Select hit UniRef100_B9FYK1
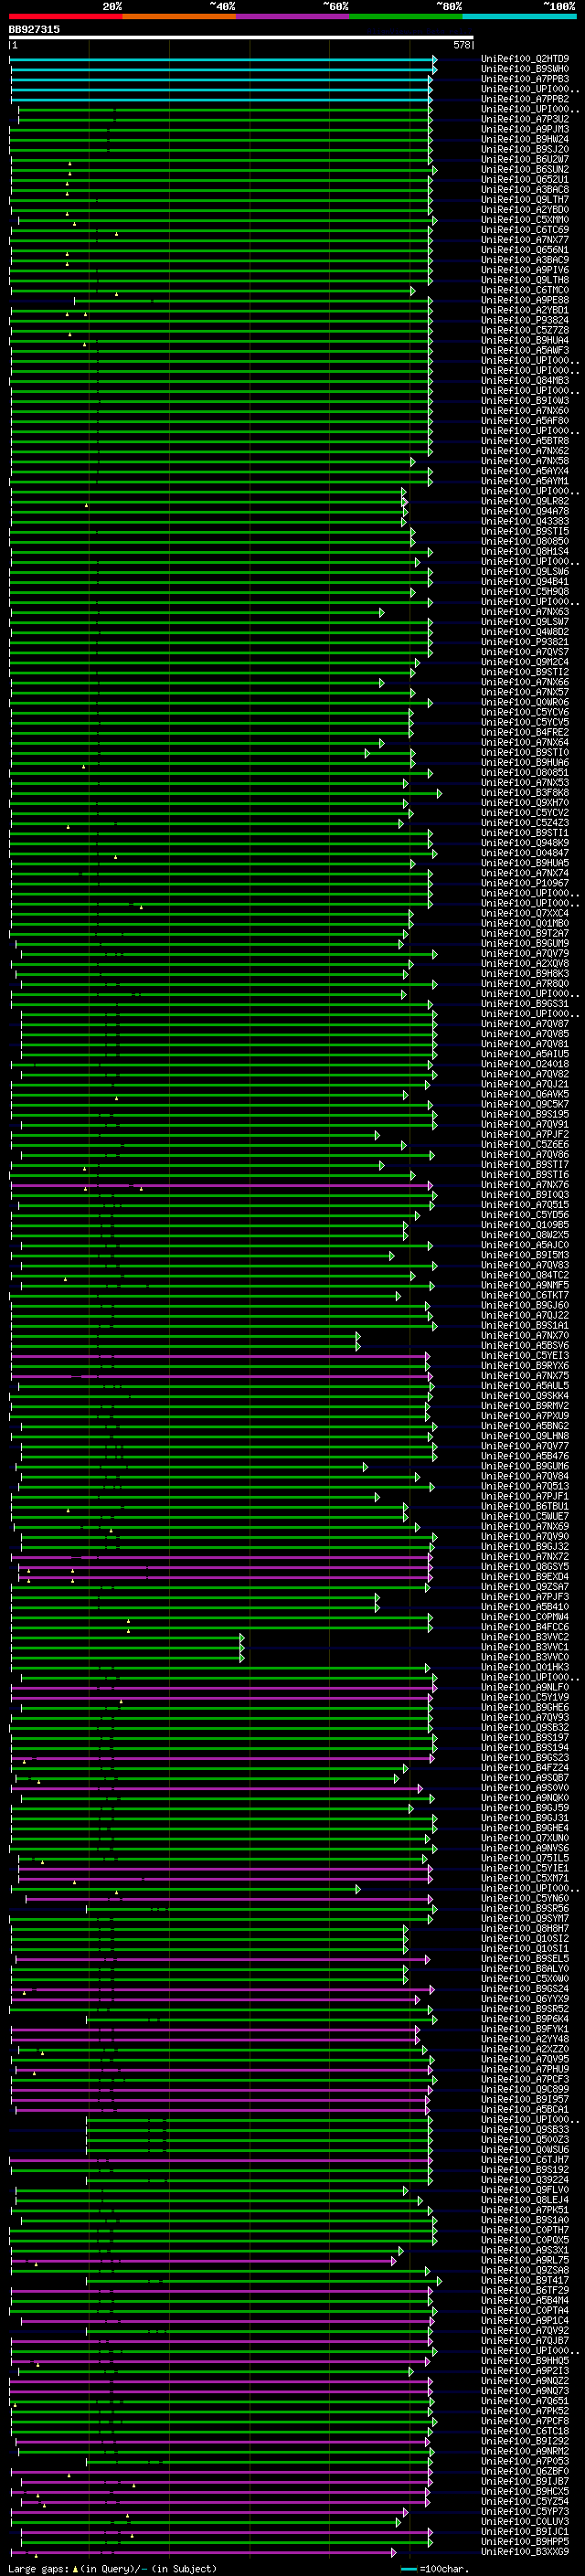585x2576 pixels. (525, 2029)
